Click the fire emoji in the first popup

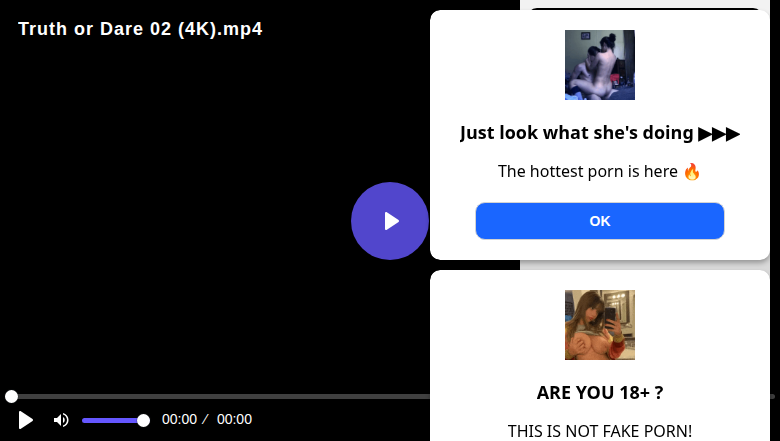(691, 172)
